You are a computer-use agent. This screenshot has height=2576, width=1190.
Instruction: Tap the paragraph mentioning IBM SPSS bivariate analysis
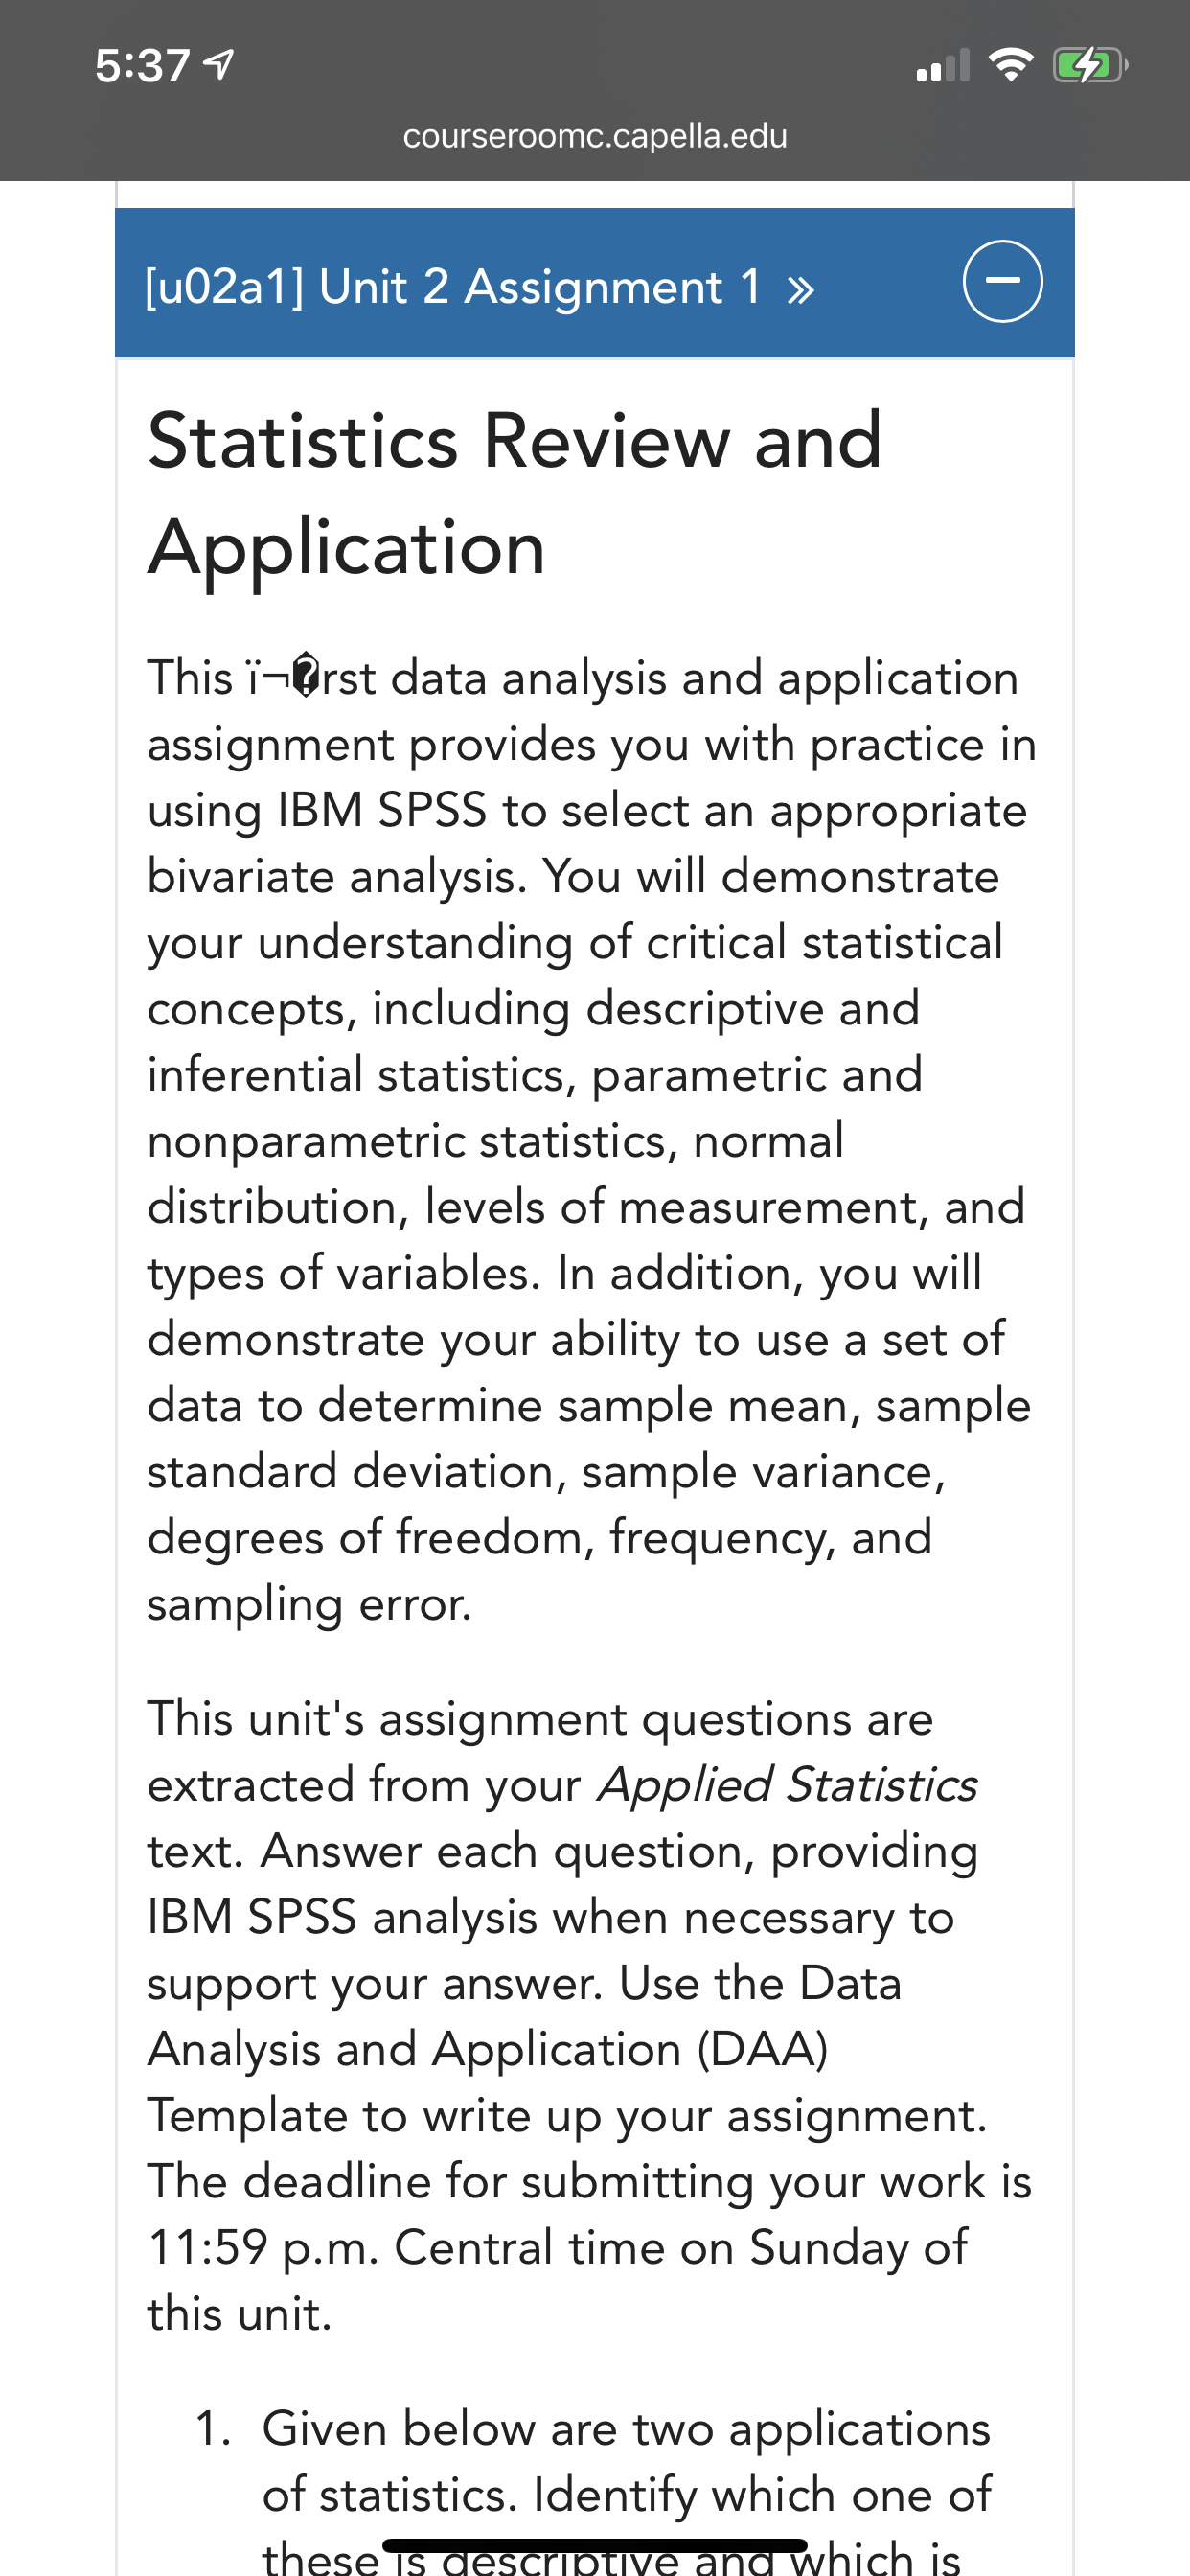click(592, 1140)
